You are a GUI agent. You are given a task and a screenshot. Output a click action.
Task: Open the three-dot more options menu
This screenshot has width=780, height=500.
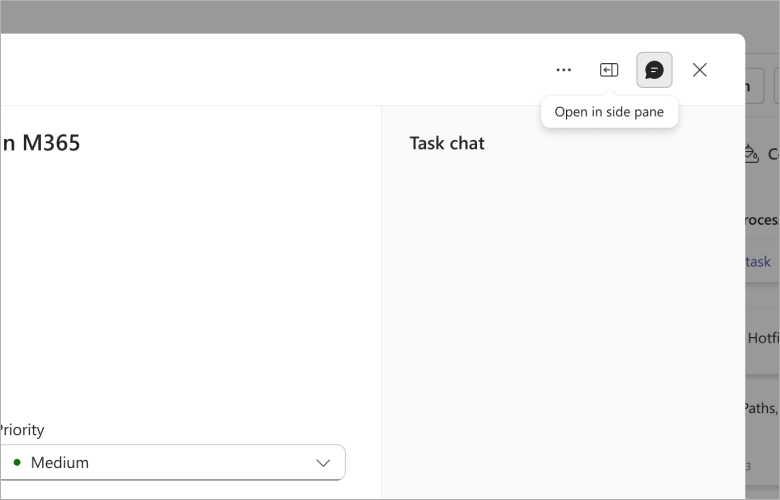[564, 70]
